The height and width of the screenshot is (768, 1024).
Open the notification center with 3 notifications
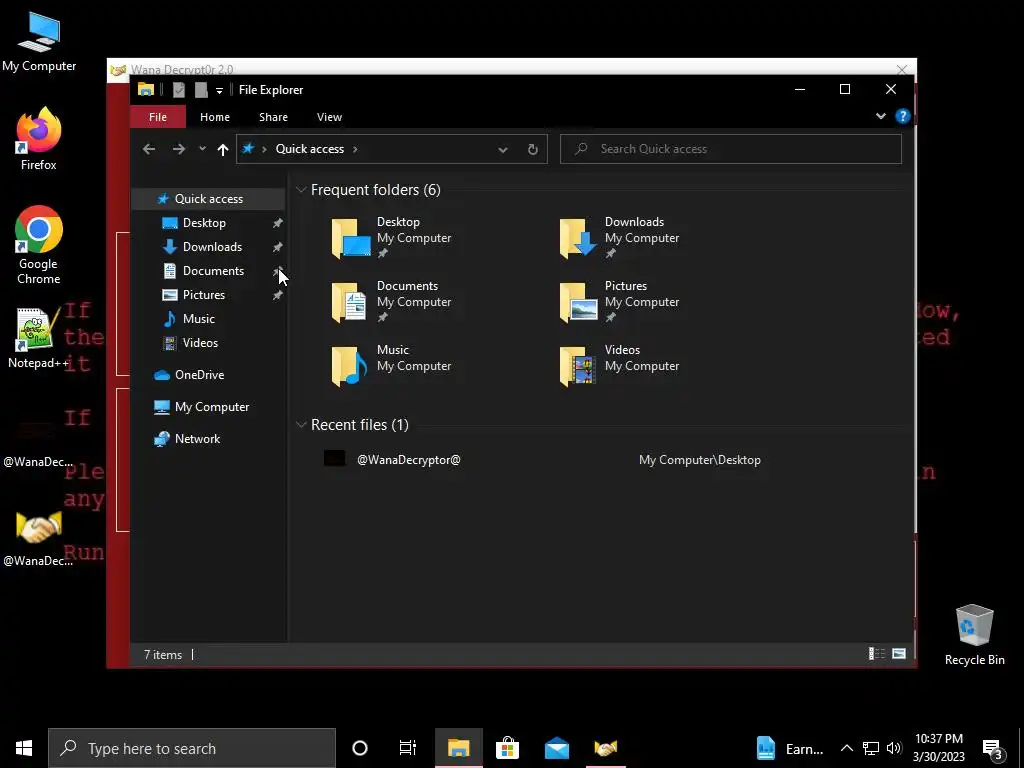click(x=993, y=749)
